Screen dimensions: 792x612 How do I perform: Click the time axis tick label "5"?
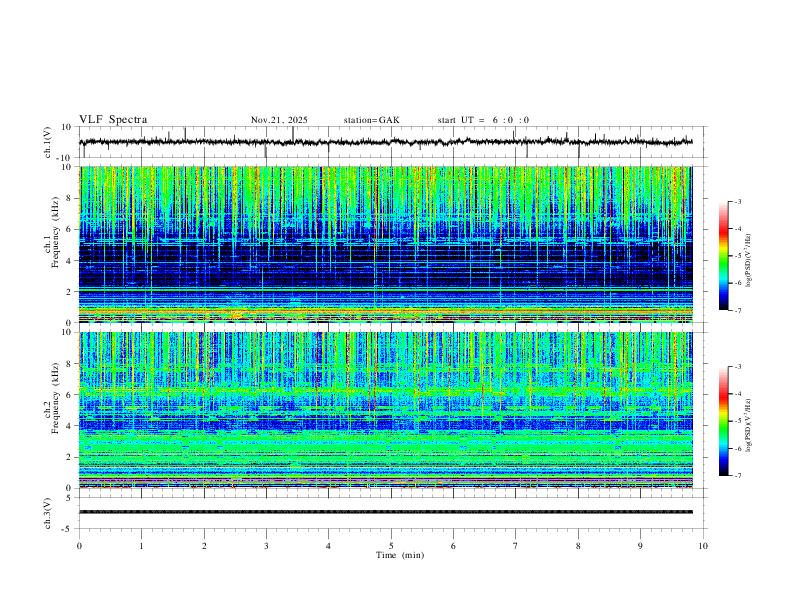click(x=391, y=546)
